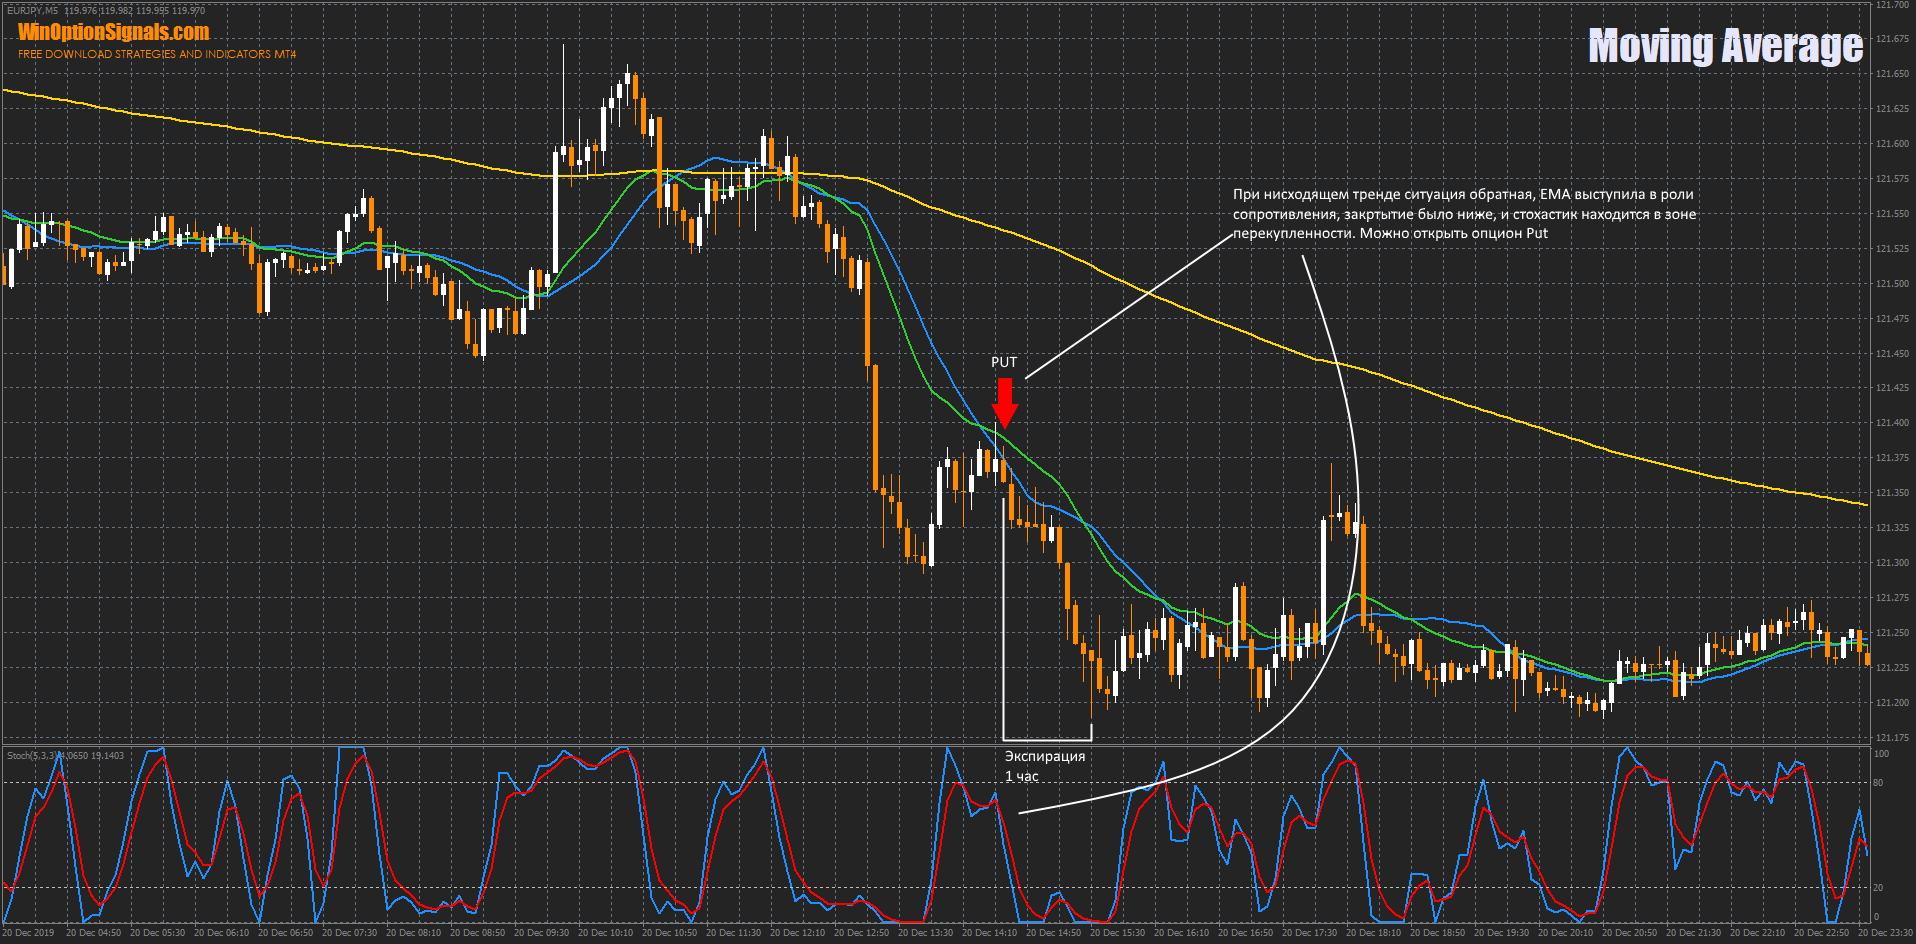Viewport: 1916px width, 944px height.
Task: Select the Moving Average title label
Action: point(1725,46)
